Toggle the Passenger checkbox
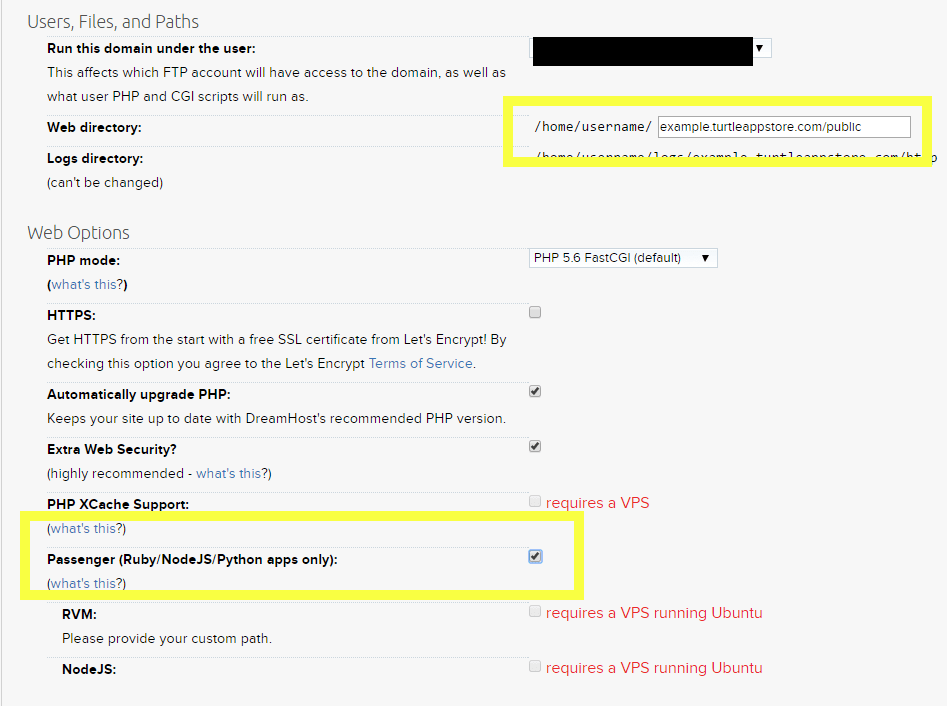The height and width of the screenshot is (706, 947). [x=535, y=556]
